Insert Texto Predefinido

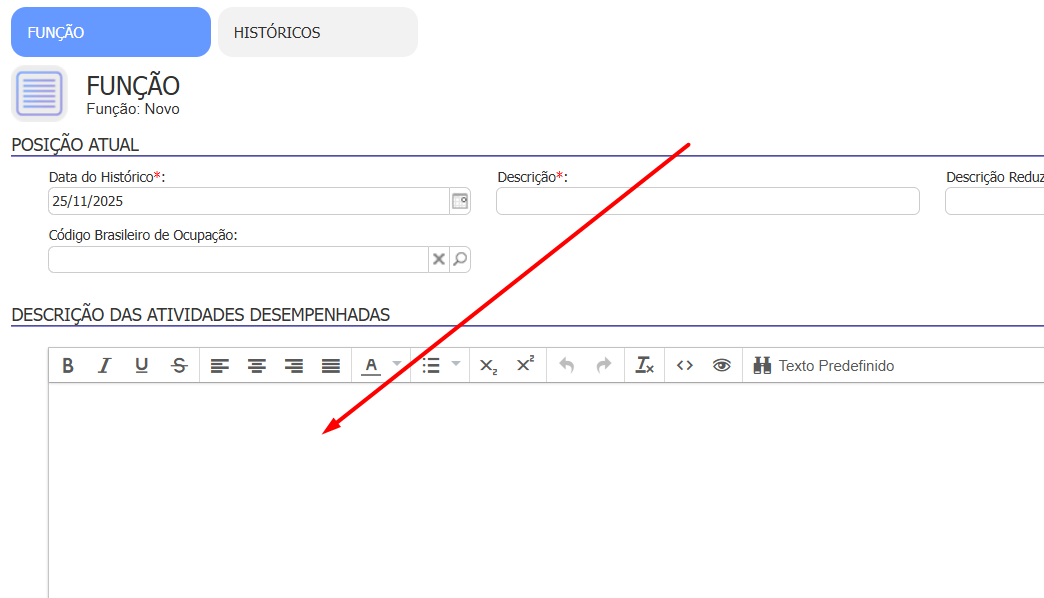824,366
